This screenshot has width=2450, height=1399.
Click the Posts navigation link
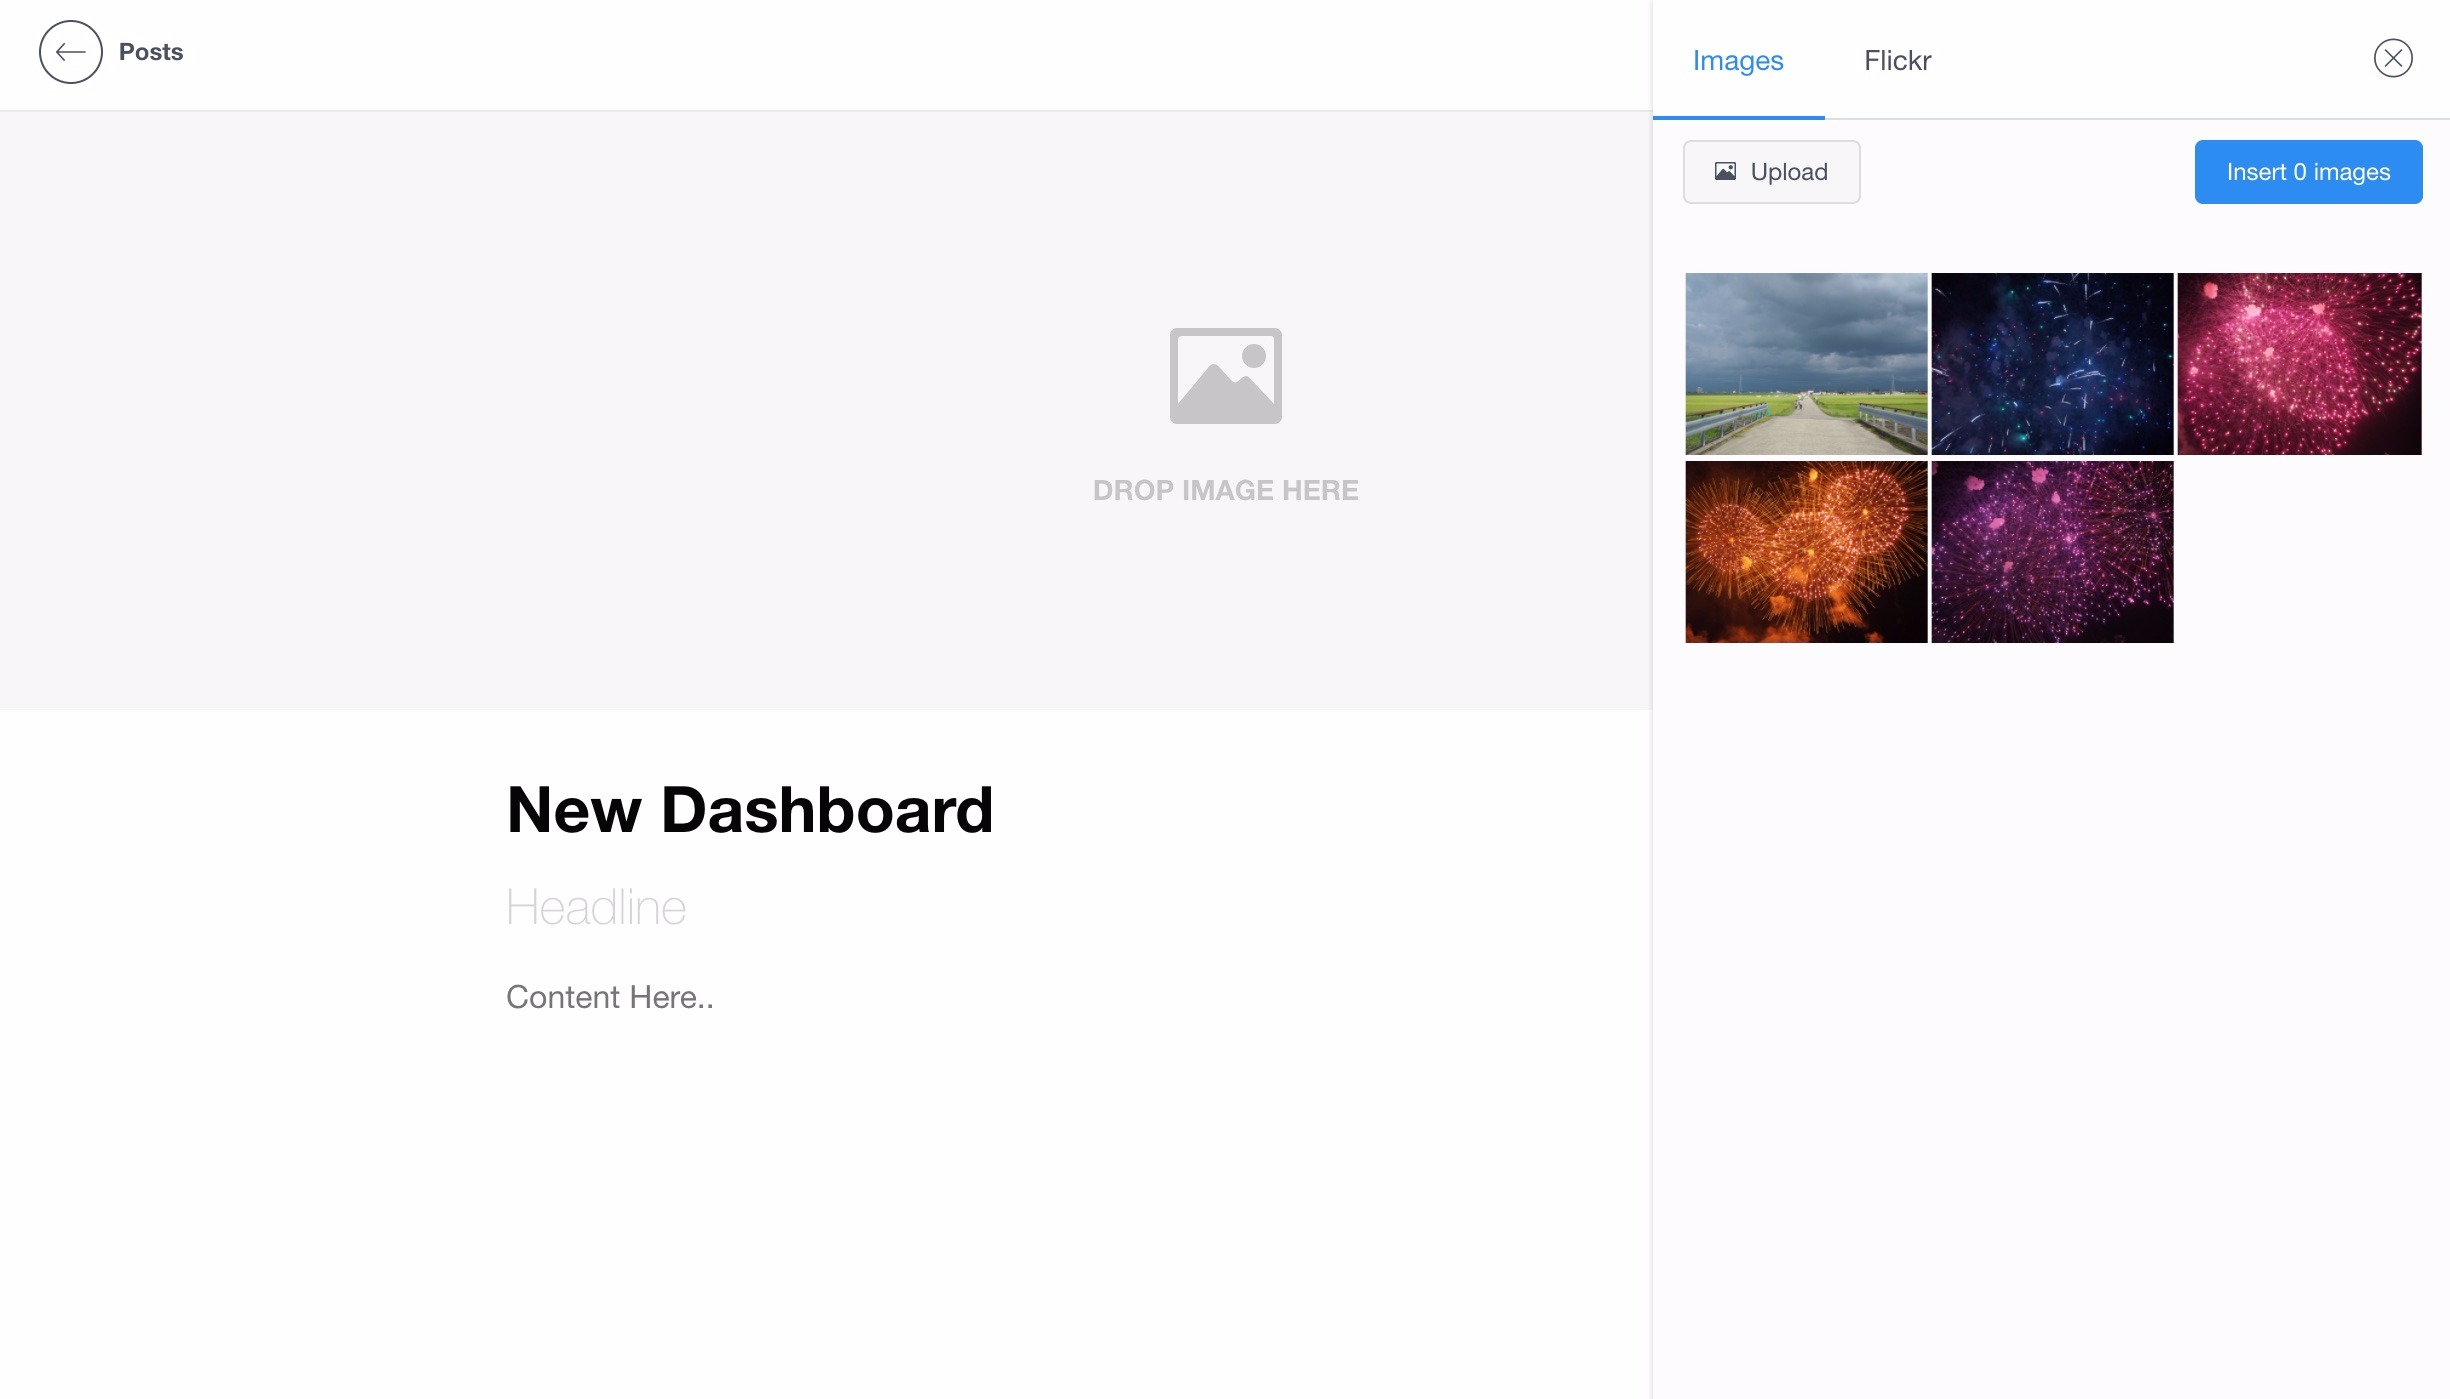(x=150, y=51)
